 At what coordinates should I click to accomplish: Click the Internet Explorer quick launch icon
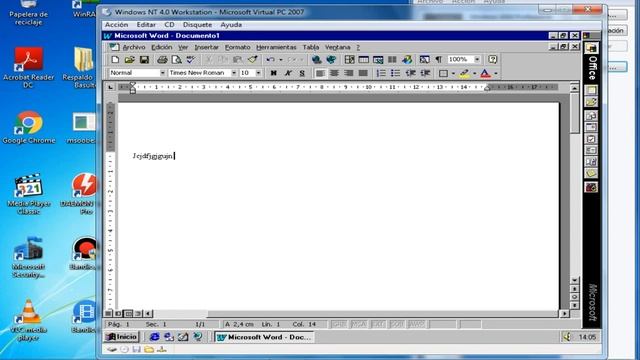(154, 337)
